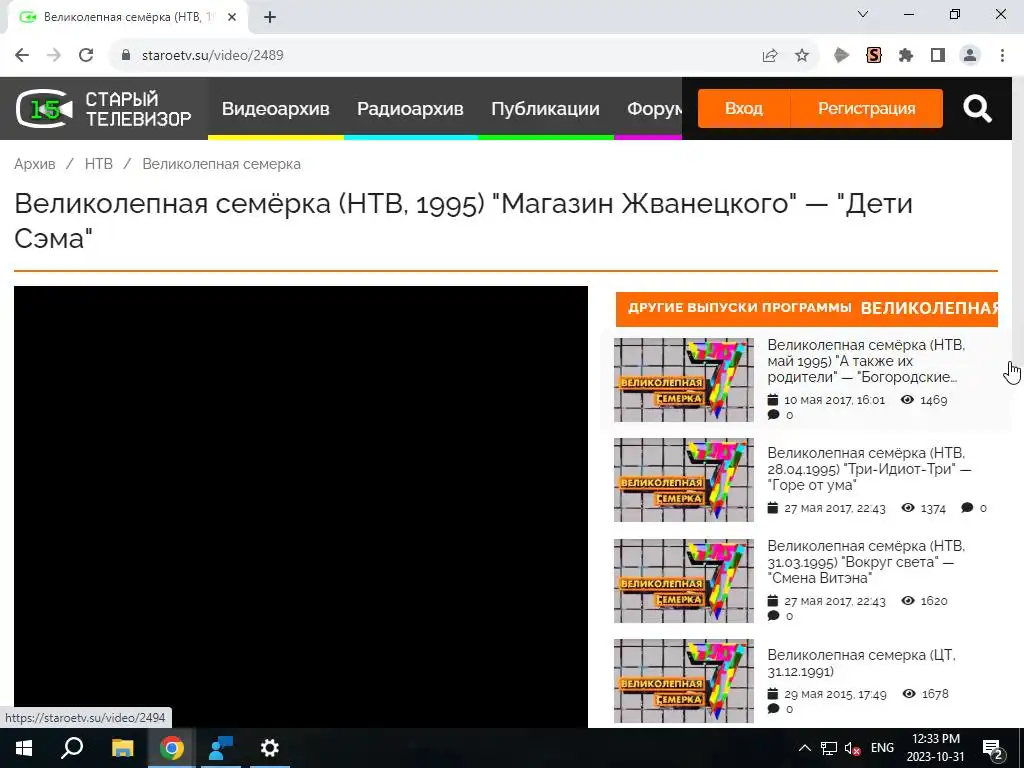Viewport: 1024px width, 768px height.
Task: Click the gray play-shaped extension icon
Action: (x=842, y=56)
